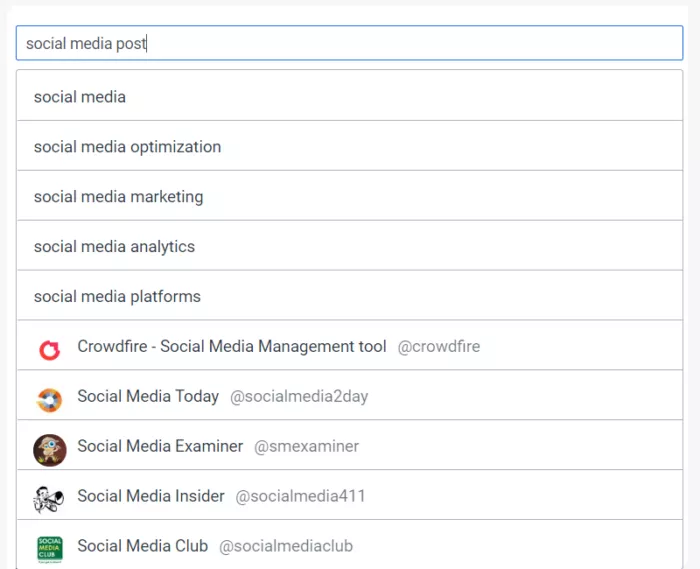Click the @crowdfire handle
The height and width of the screenshot is (569, 700).
[439, 347]
